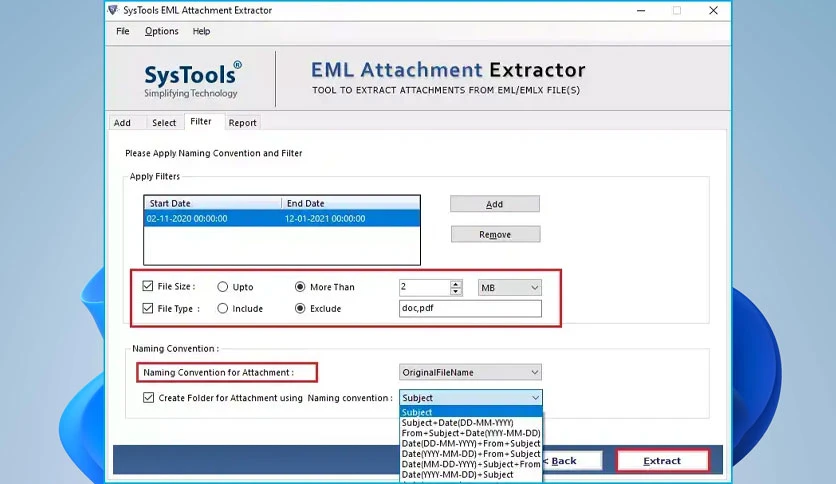
Task: Click the file type field containing doc,pdf
Action: [470, 308]
